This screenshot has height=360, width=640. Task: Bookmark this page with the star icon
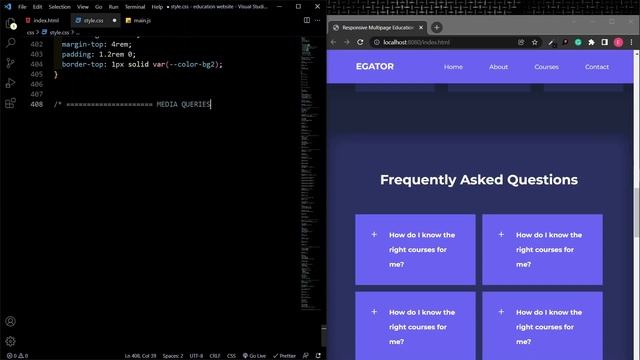(x=535, y=42)
